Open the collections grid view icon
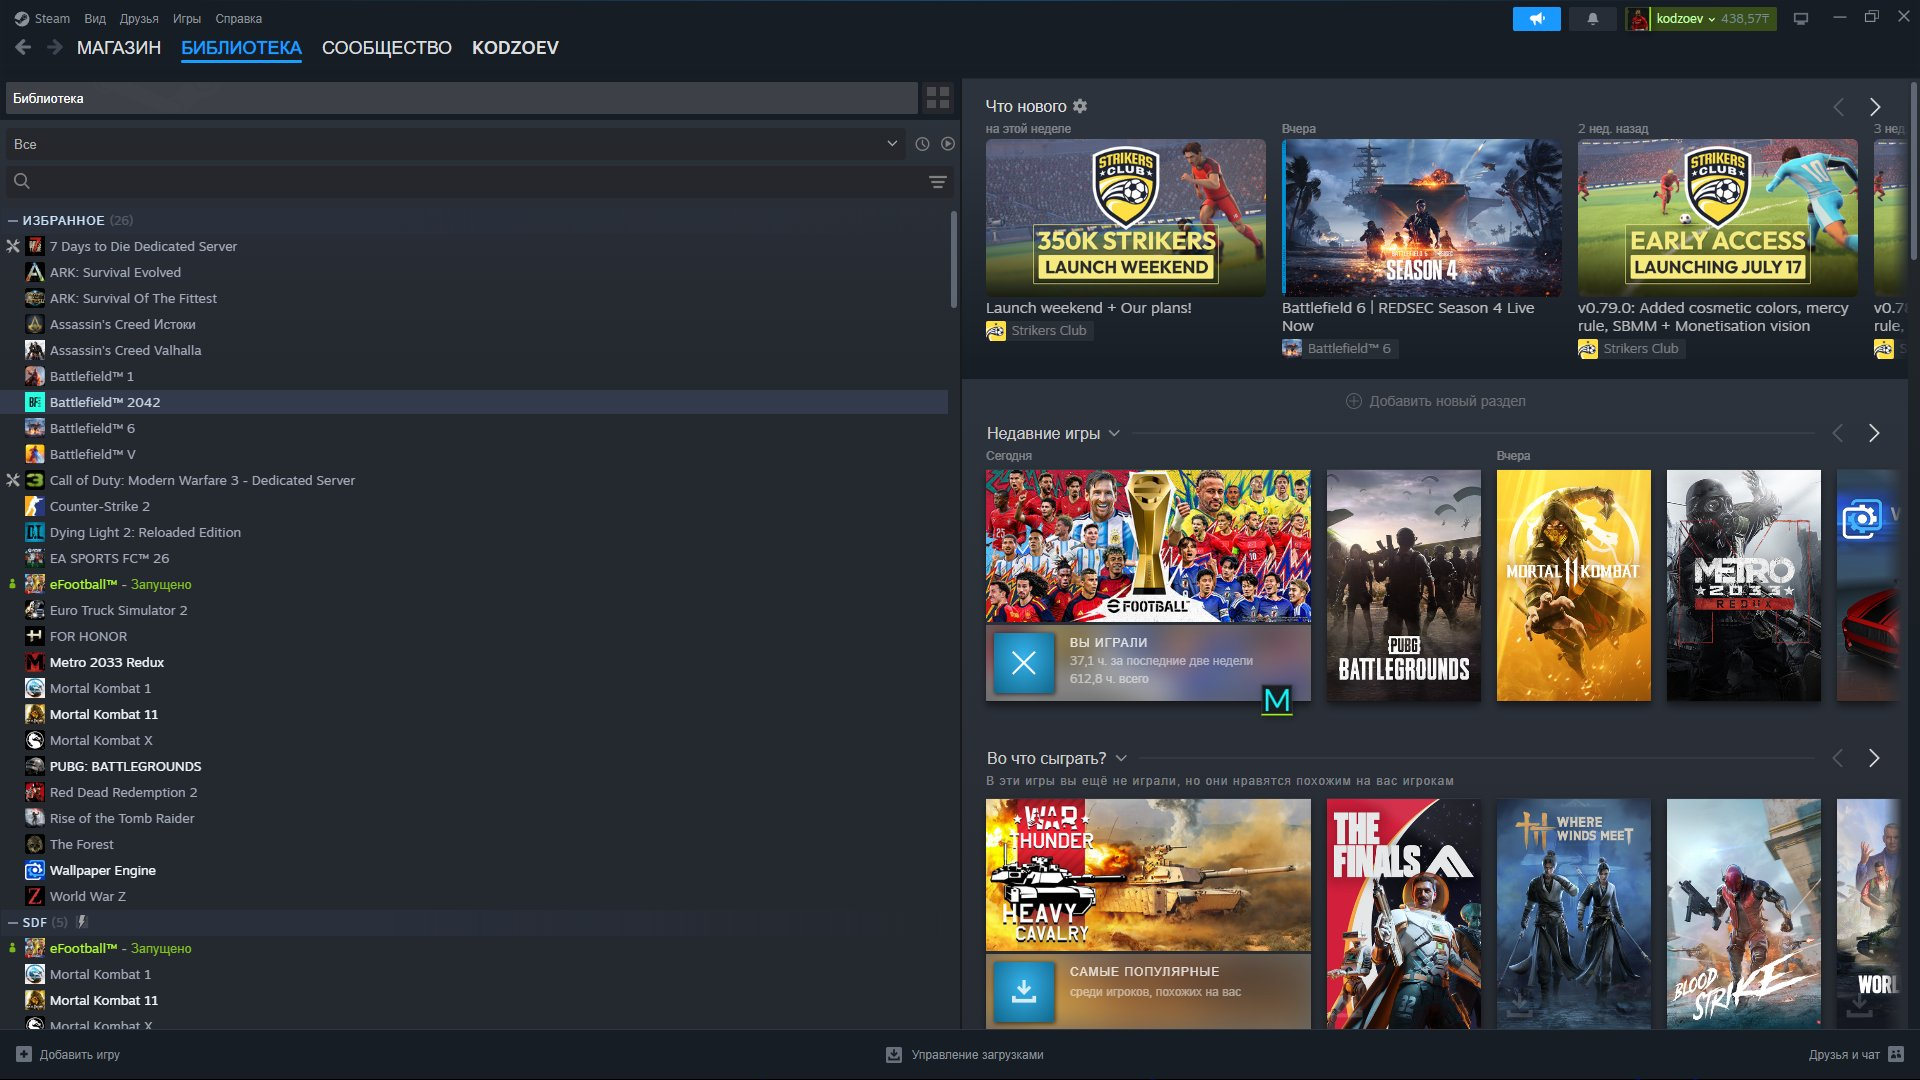 [x=938, y=98]
